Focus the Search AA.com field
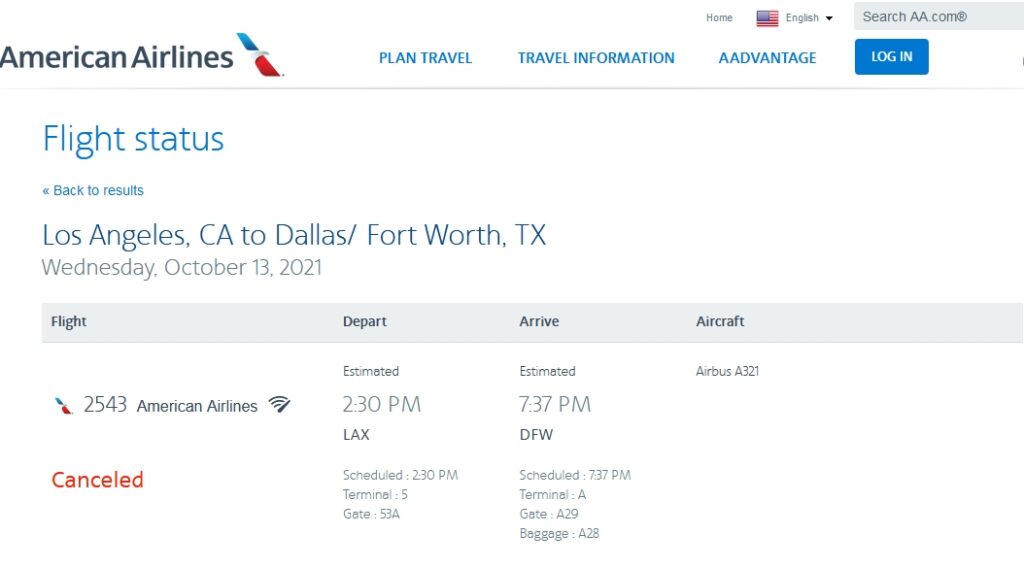1024x568 pixels. (938, 16)
